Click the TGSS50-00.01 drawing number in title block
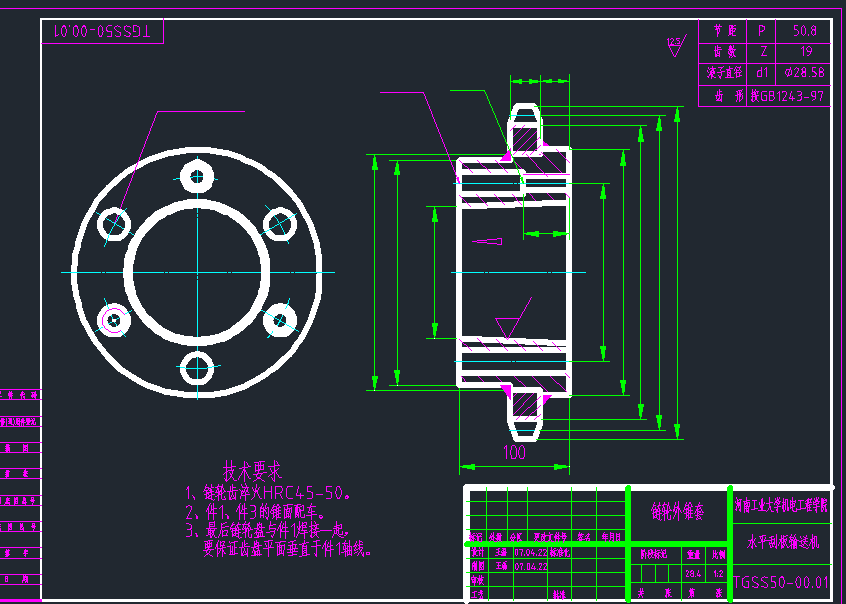 coord(781,581)
